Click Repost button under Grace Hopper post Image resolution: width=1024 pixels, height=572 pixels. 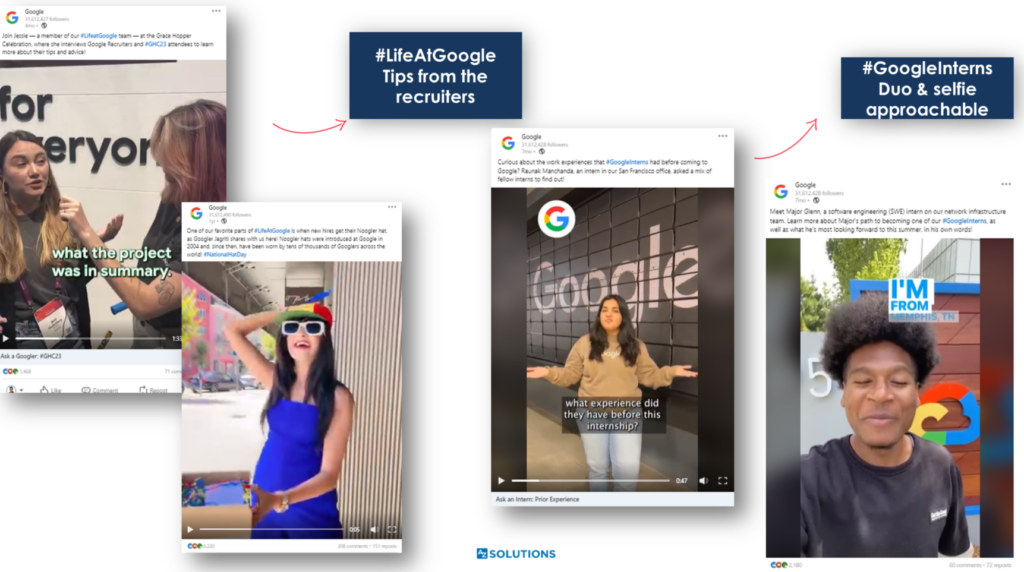(x=153, y=390)
